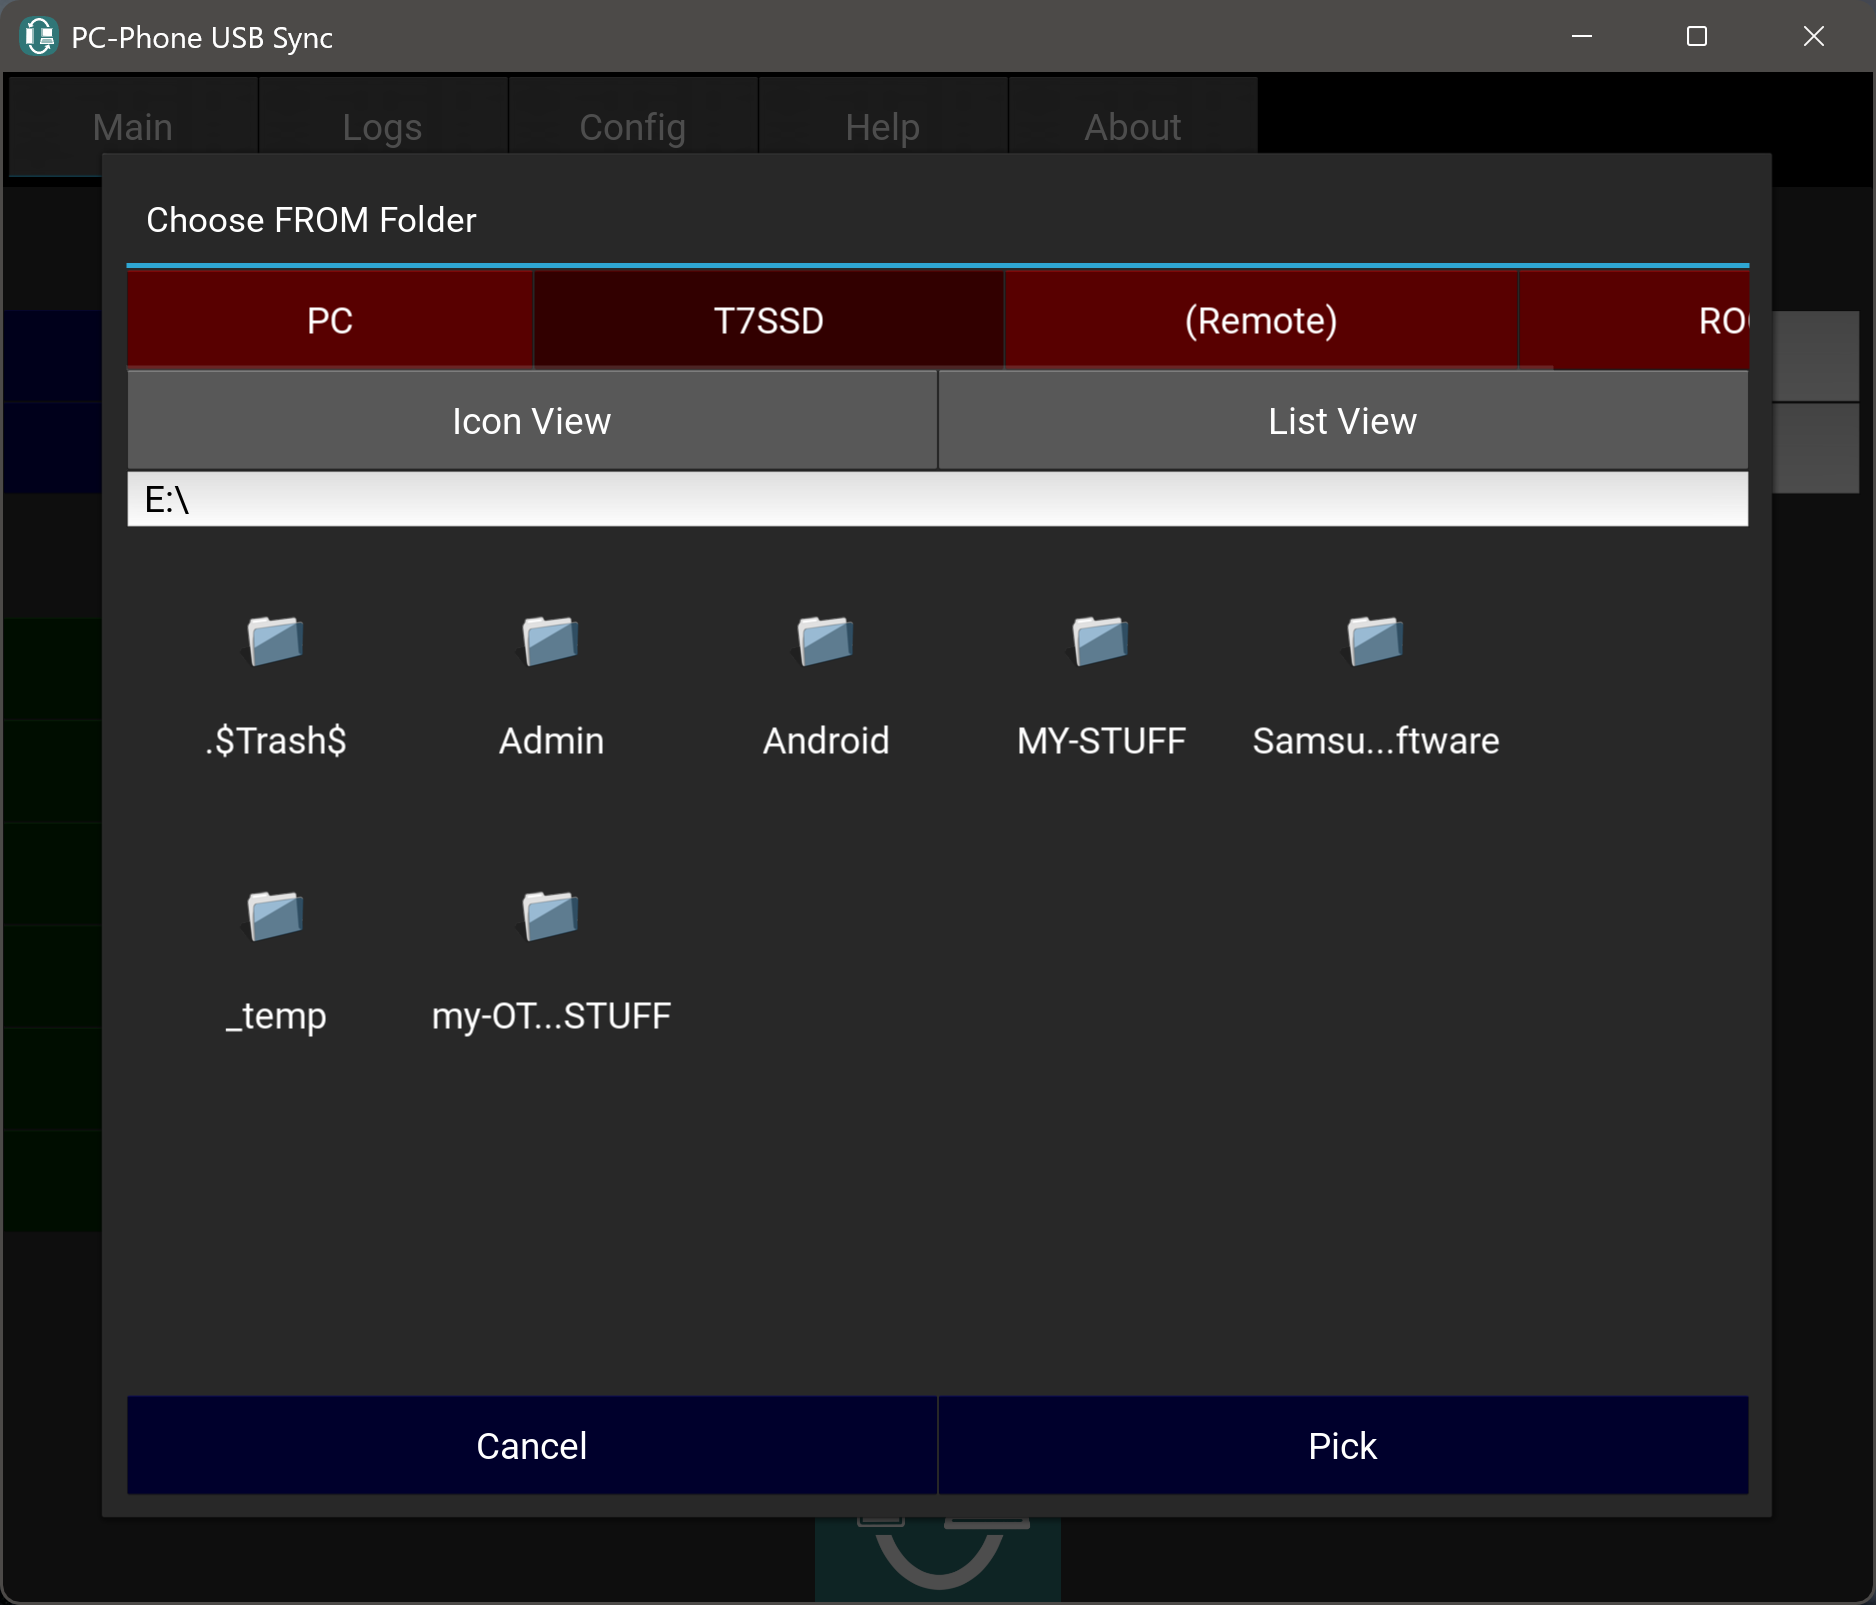Screen dimensions: 1876x1605
Task: Select the my-OT...STUFF folder icon
Action: coord(550,916)
